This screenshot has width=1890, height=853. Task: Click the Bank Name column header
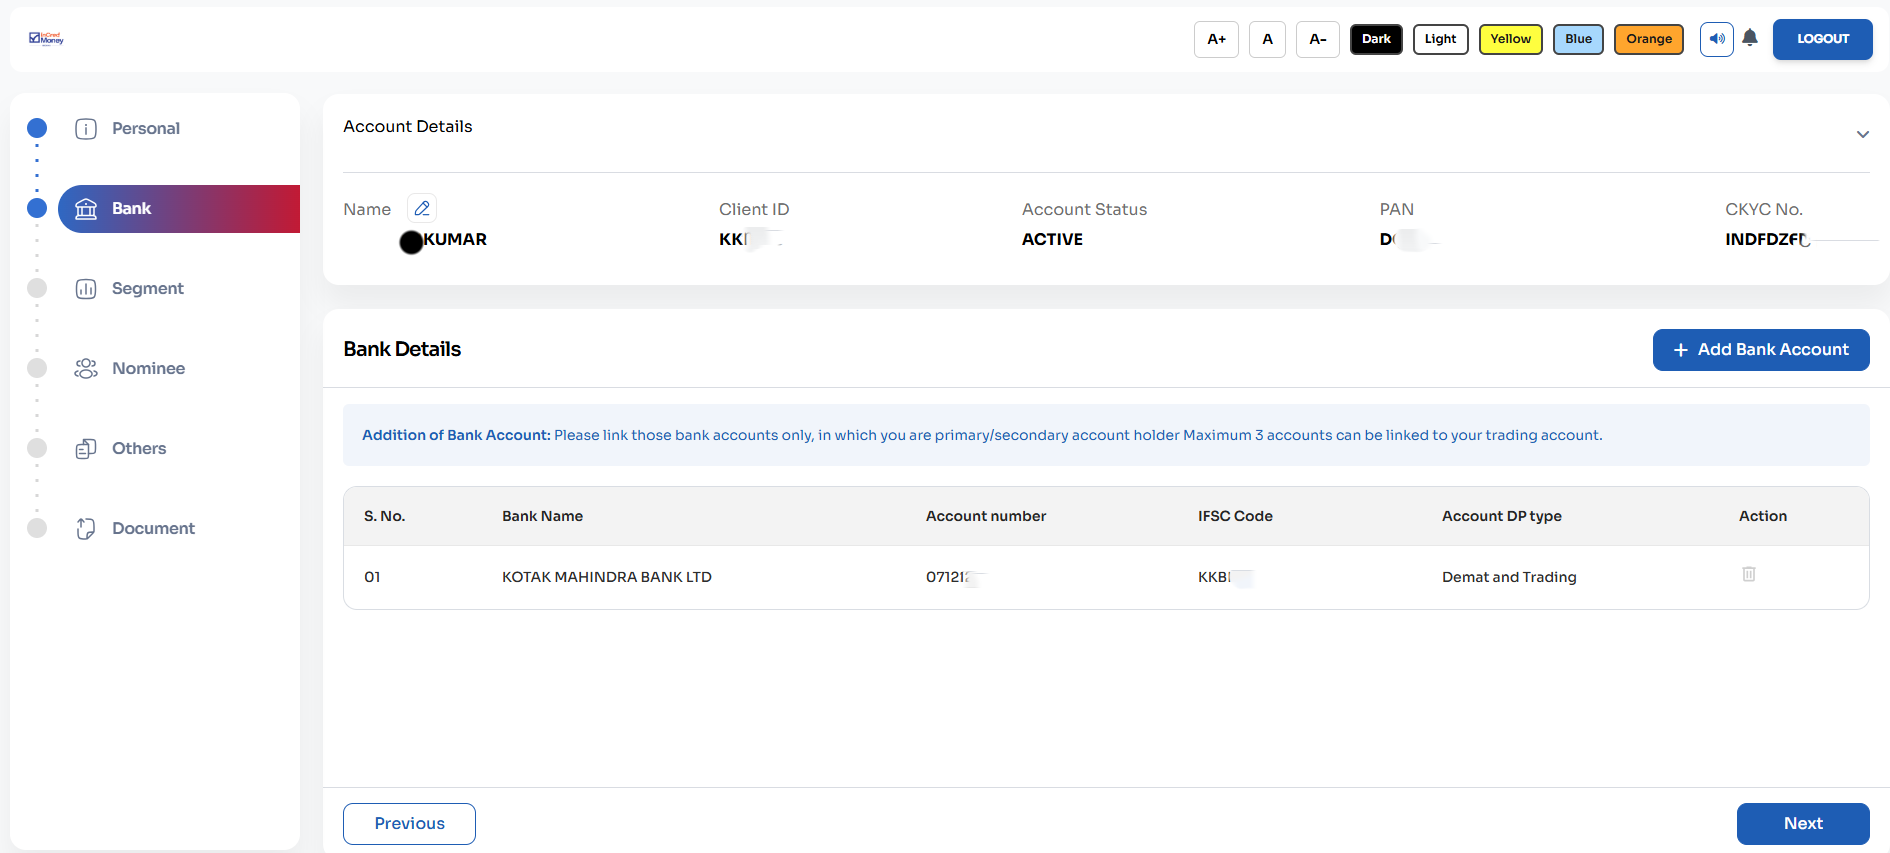pyautogui.click(x=542, y=516)
